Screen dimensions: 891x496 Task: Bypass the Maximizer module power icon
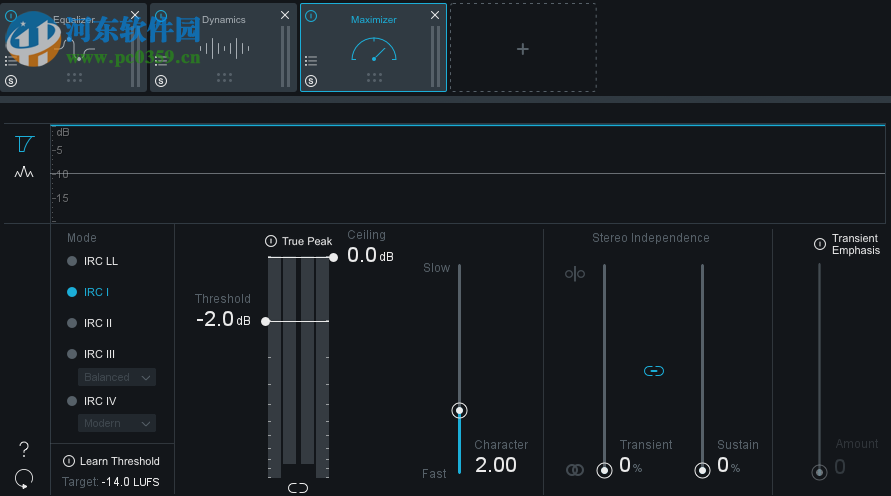click(311, 16)
